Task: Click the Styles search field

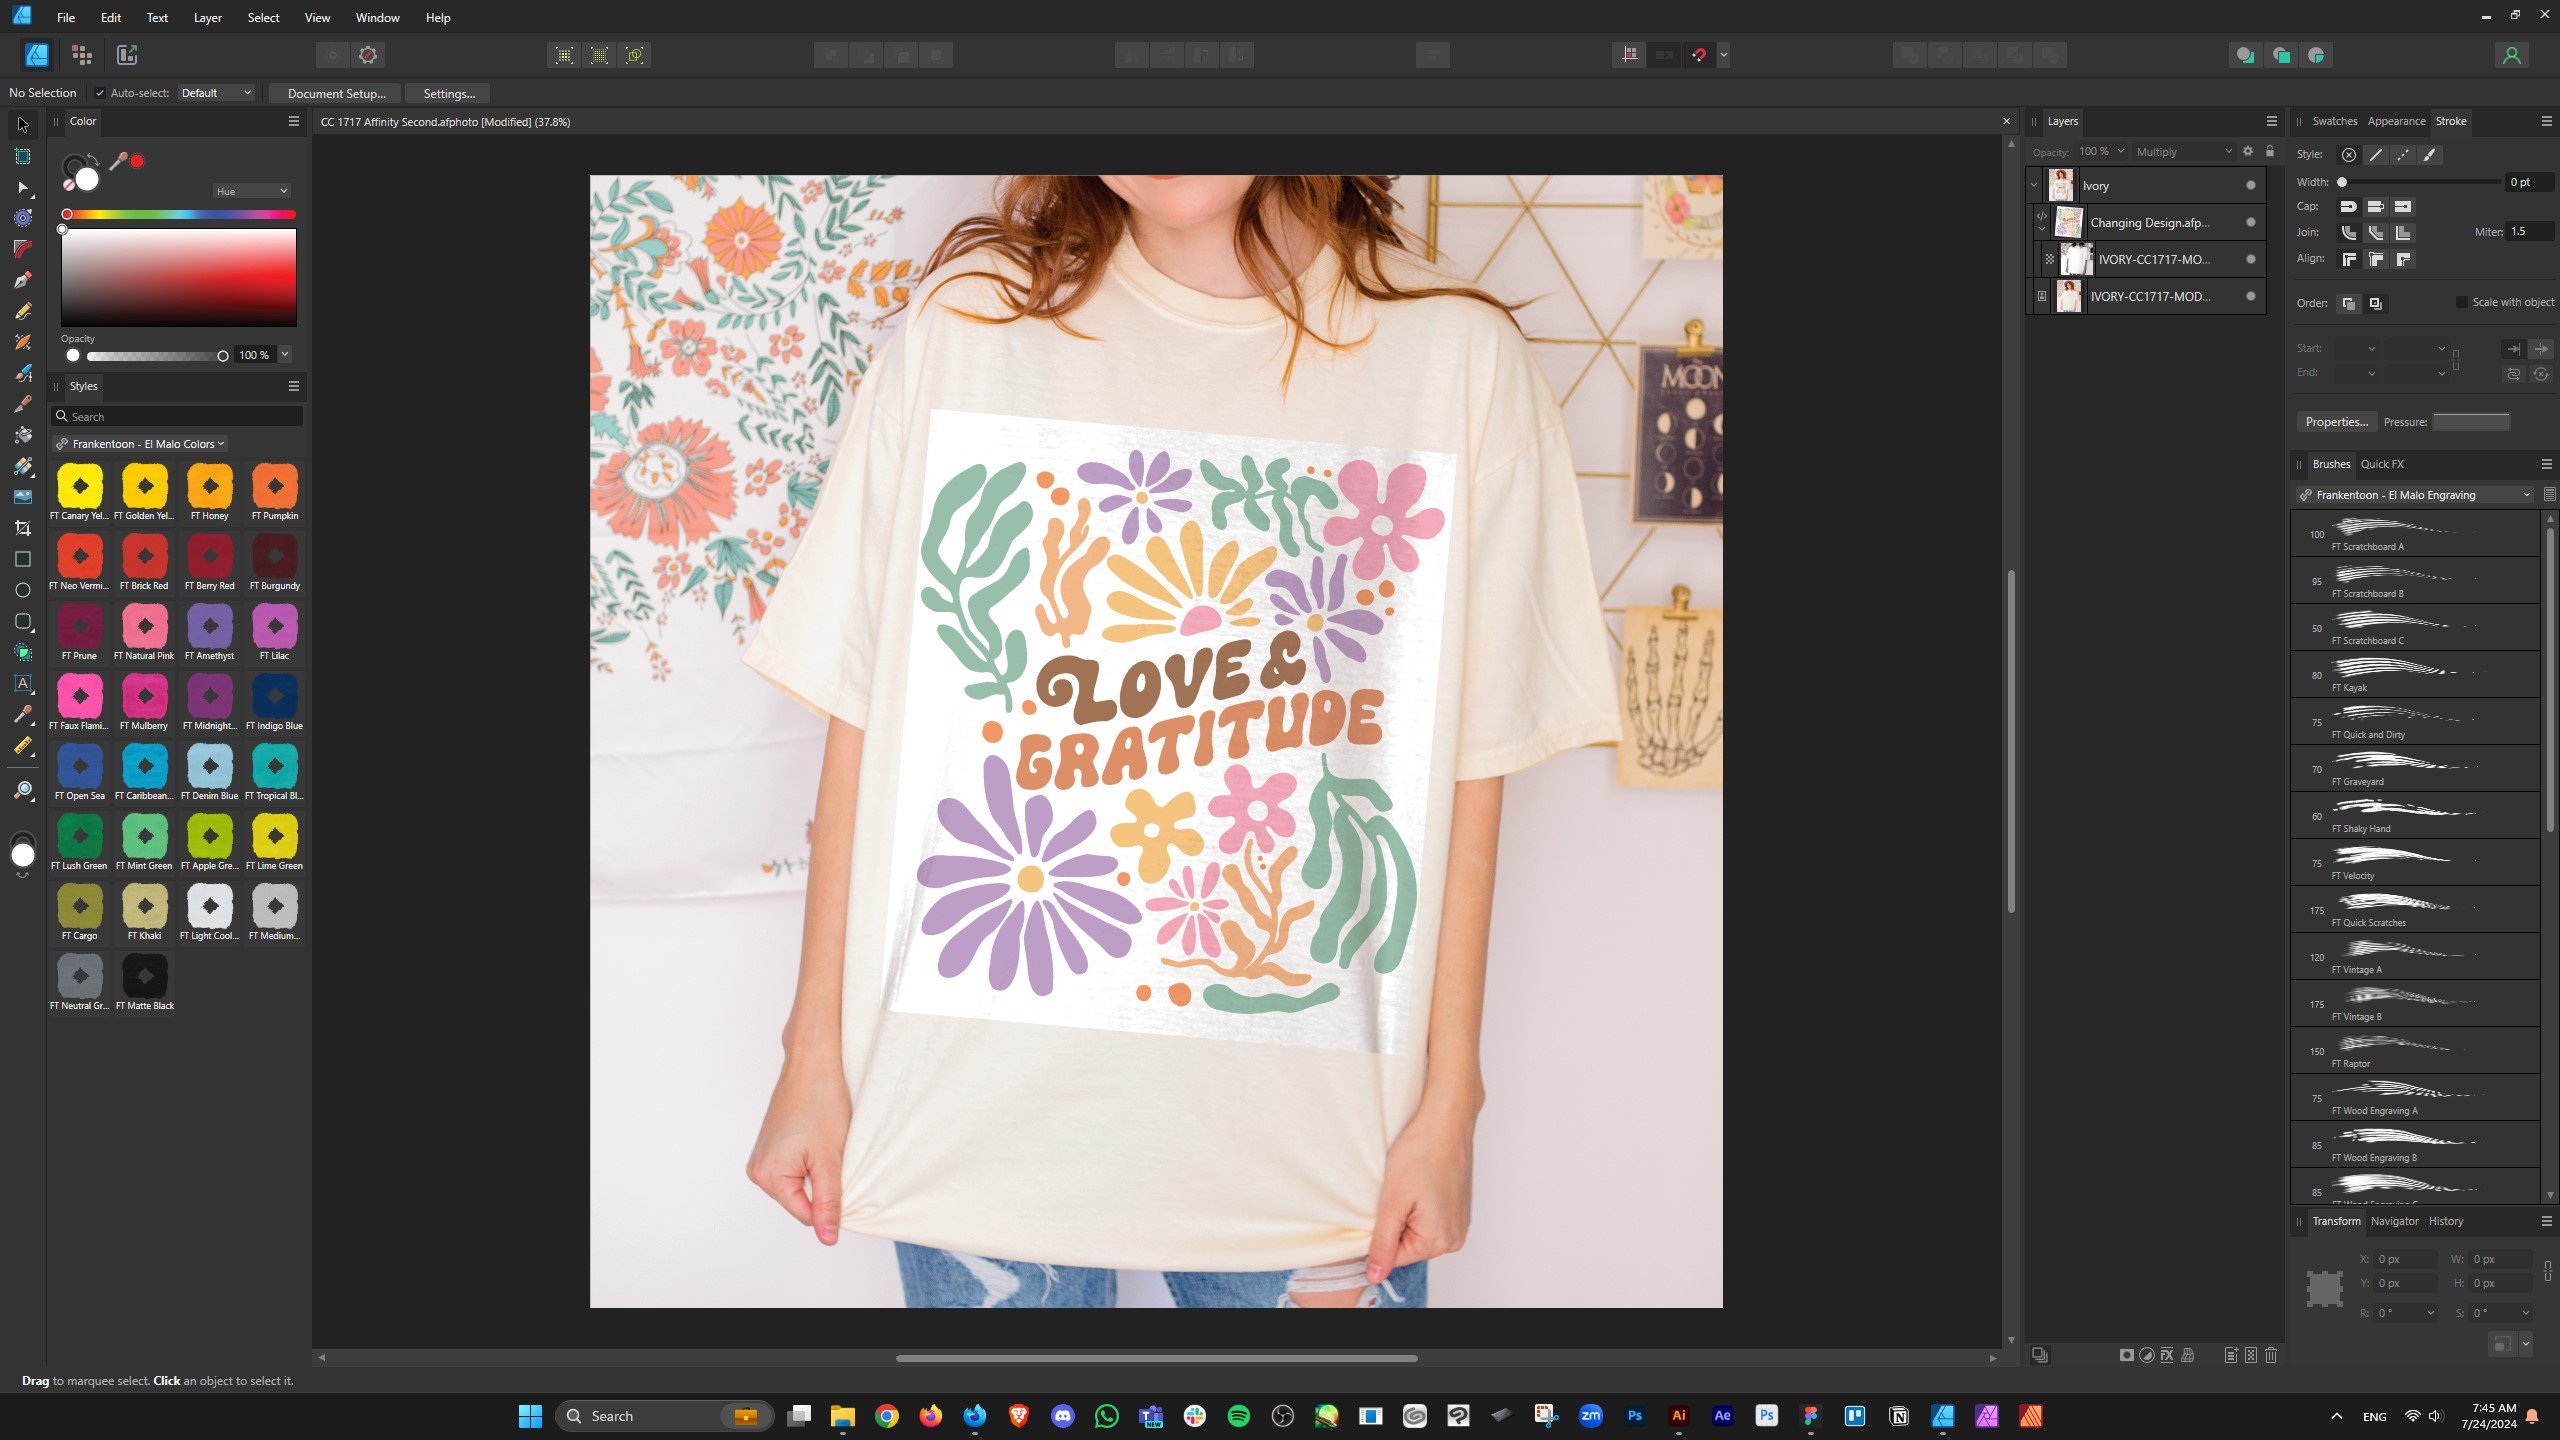Action: 178,416
